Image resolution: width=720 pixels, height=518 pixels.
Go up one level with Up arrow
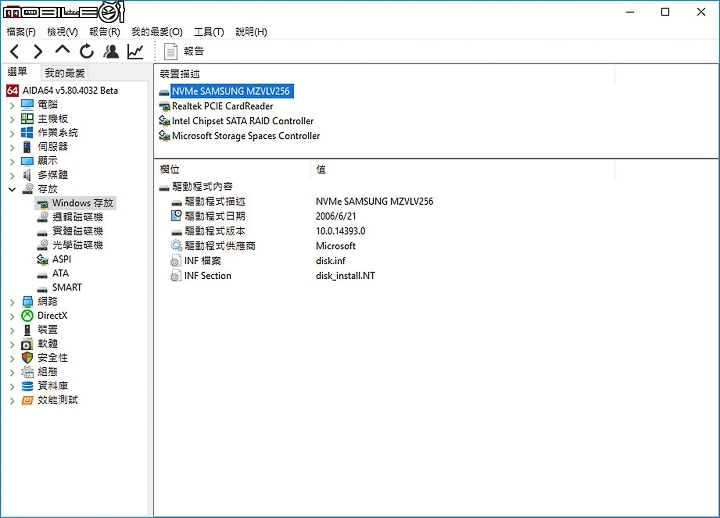pyautogui.click(x=62, y=50)
